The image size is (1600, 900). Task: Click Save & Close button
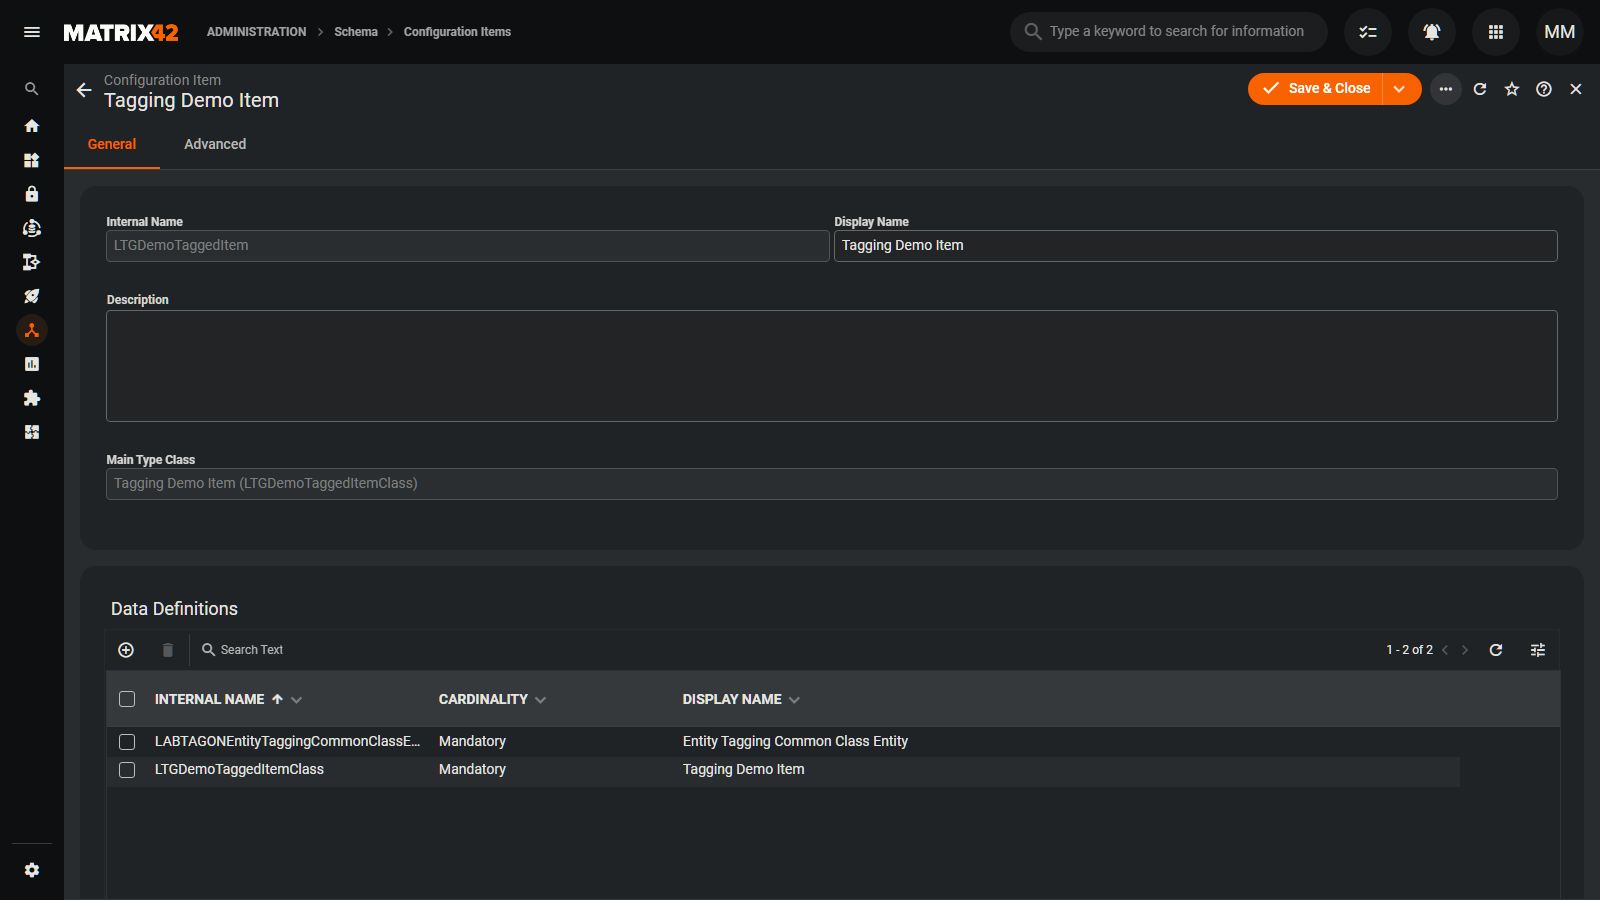pyautogui.click(x=1316, y=89)
